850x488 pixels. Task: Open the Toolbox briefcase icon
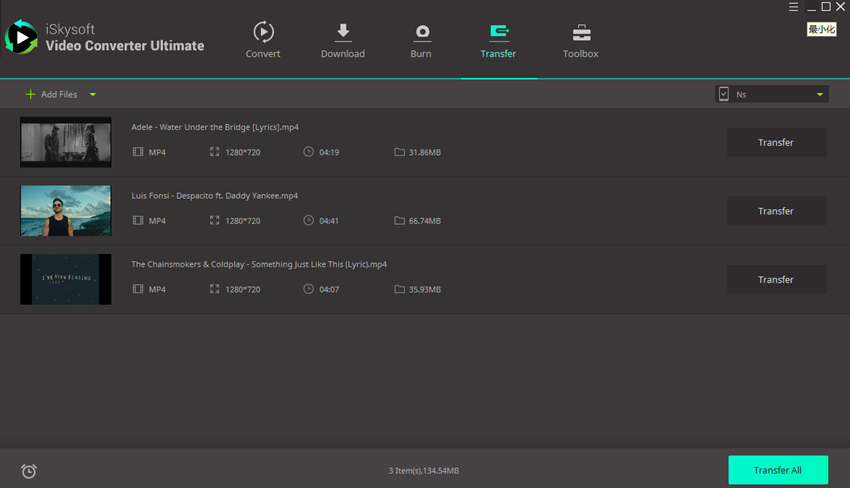[x=580, y=32]
